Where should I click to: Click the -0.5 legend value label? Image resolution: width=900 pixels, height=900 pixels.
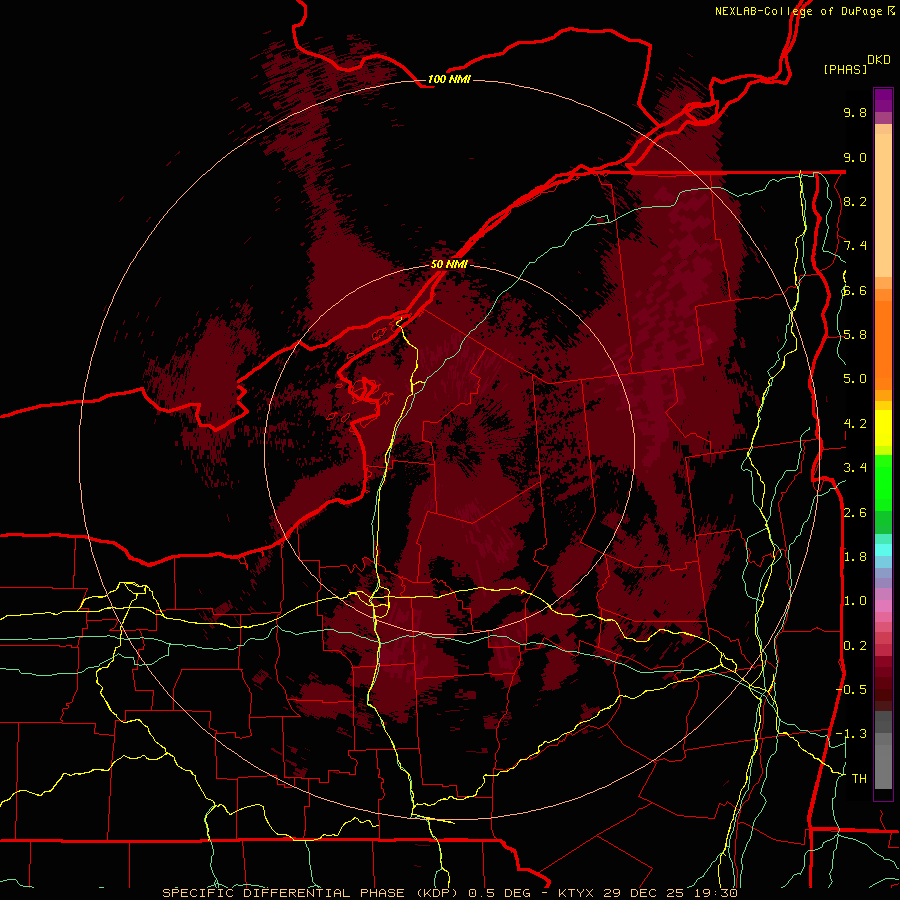pyautogui.click(x=851, y=690)
